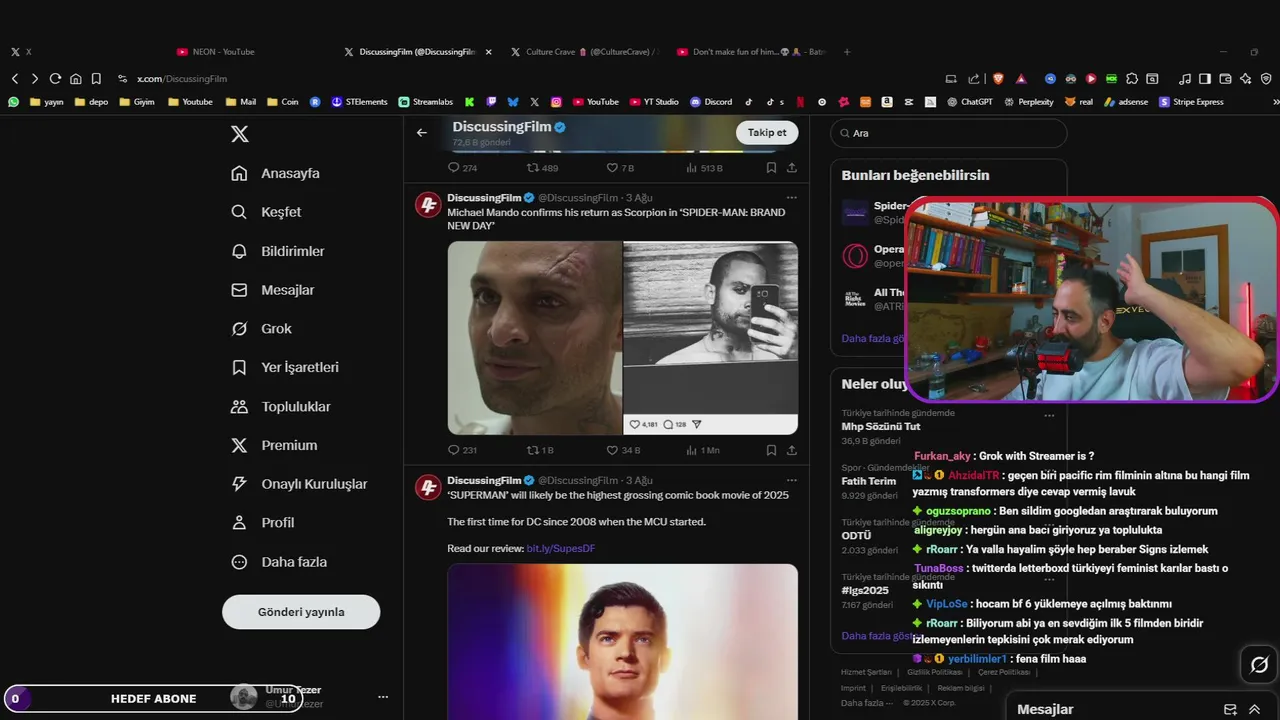Open more options on Michael Mando tweet

tap(792, 198)
